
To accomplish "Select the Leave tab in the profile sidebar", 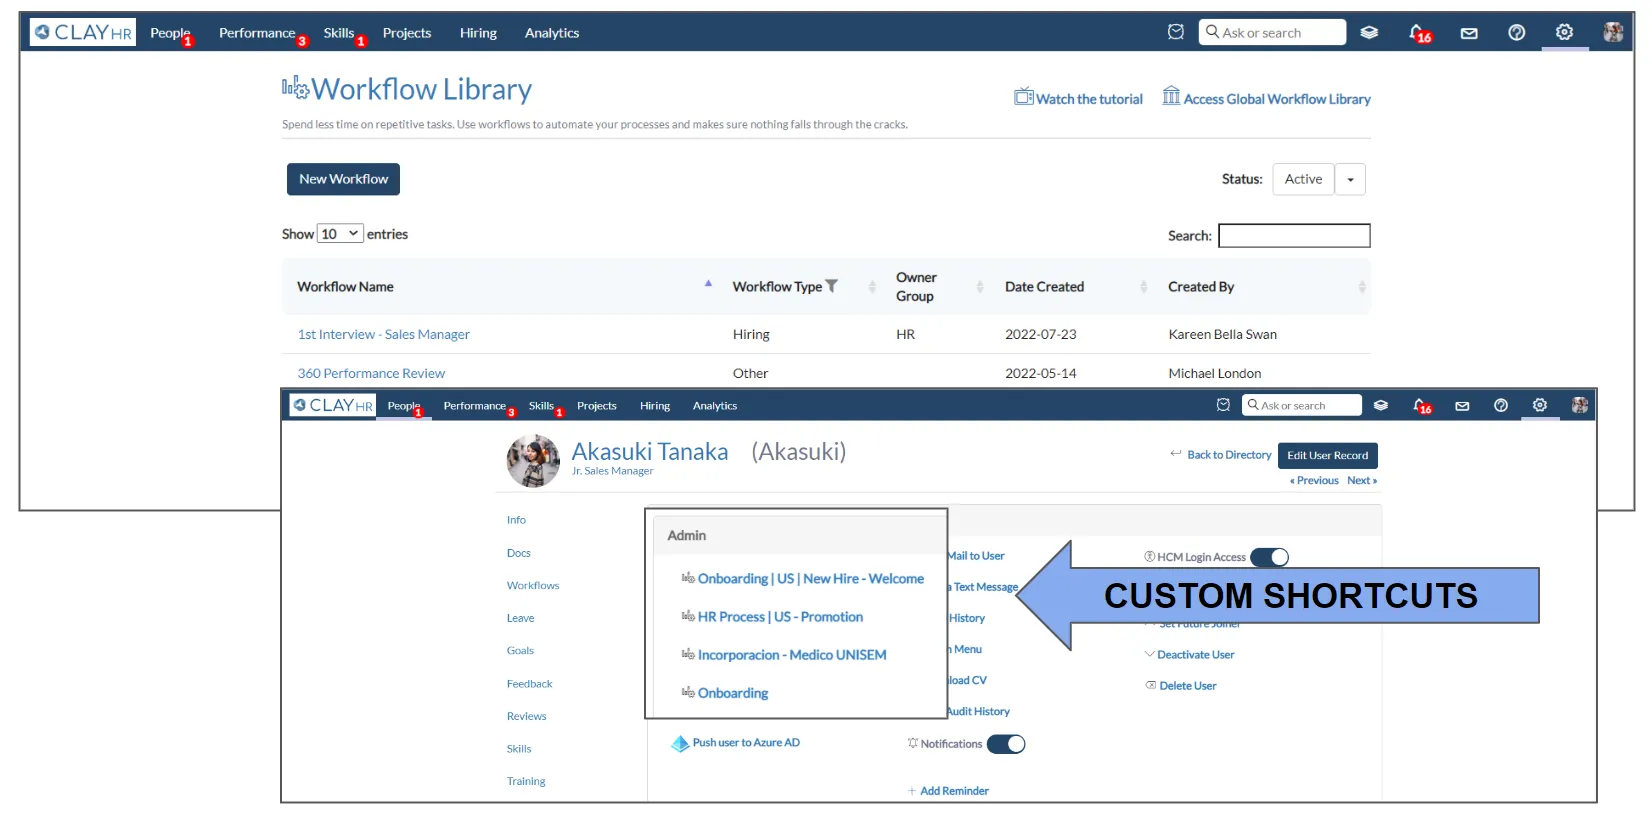I will (520, 618).
